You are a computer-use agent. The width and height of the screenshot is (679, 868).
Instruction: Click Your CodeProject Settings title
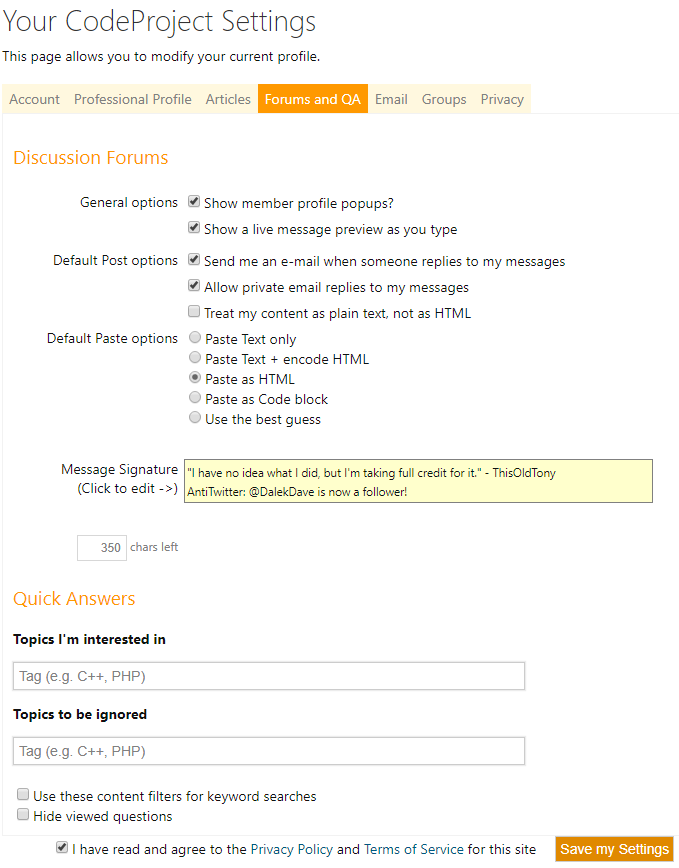159,22
